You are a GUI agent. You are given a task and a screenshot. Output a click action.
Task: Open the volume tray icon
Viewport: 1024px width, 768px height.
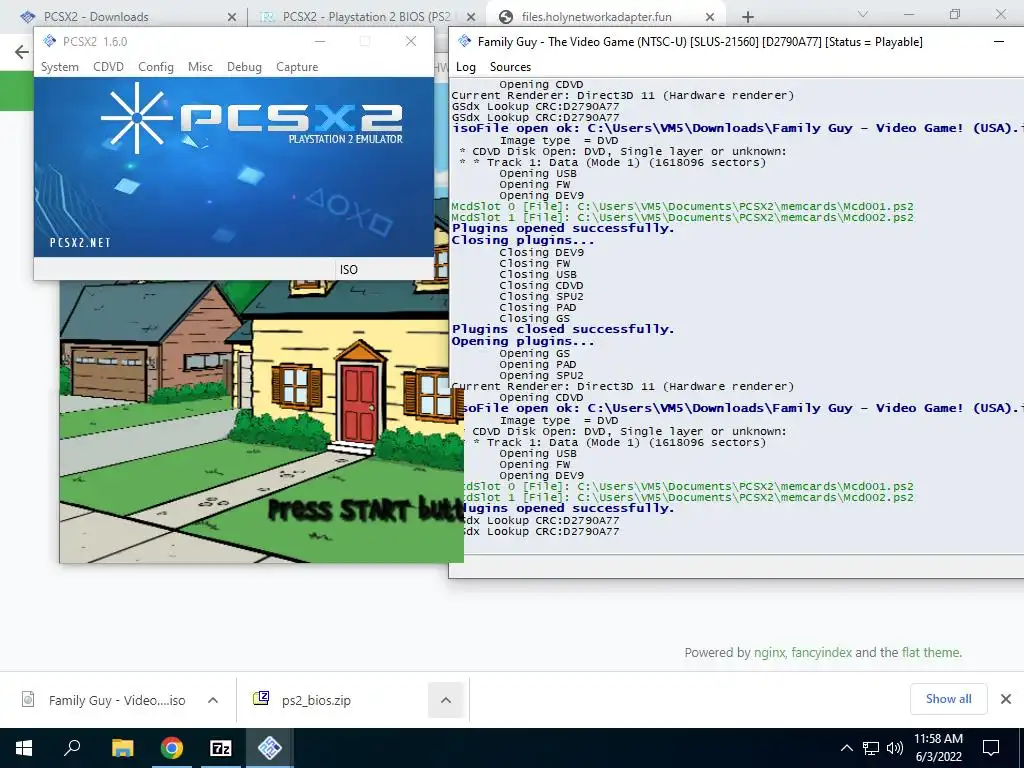(895, 748)
